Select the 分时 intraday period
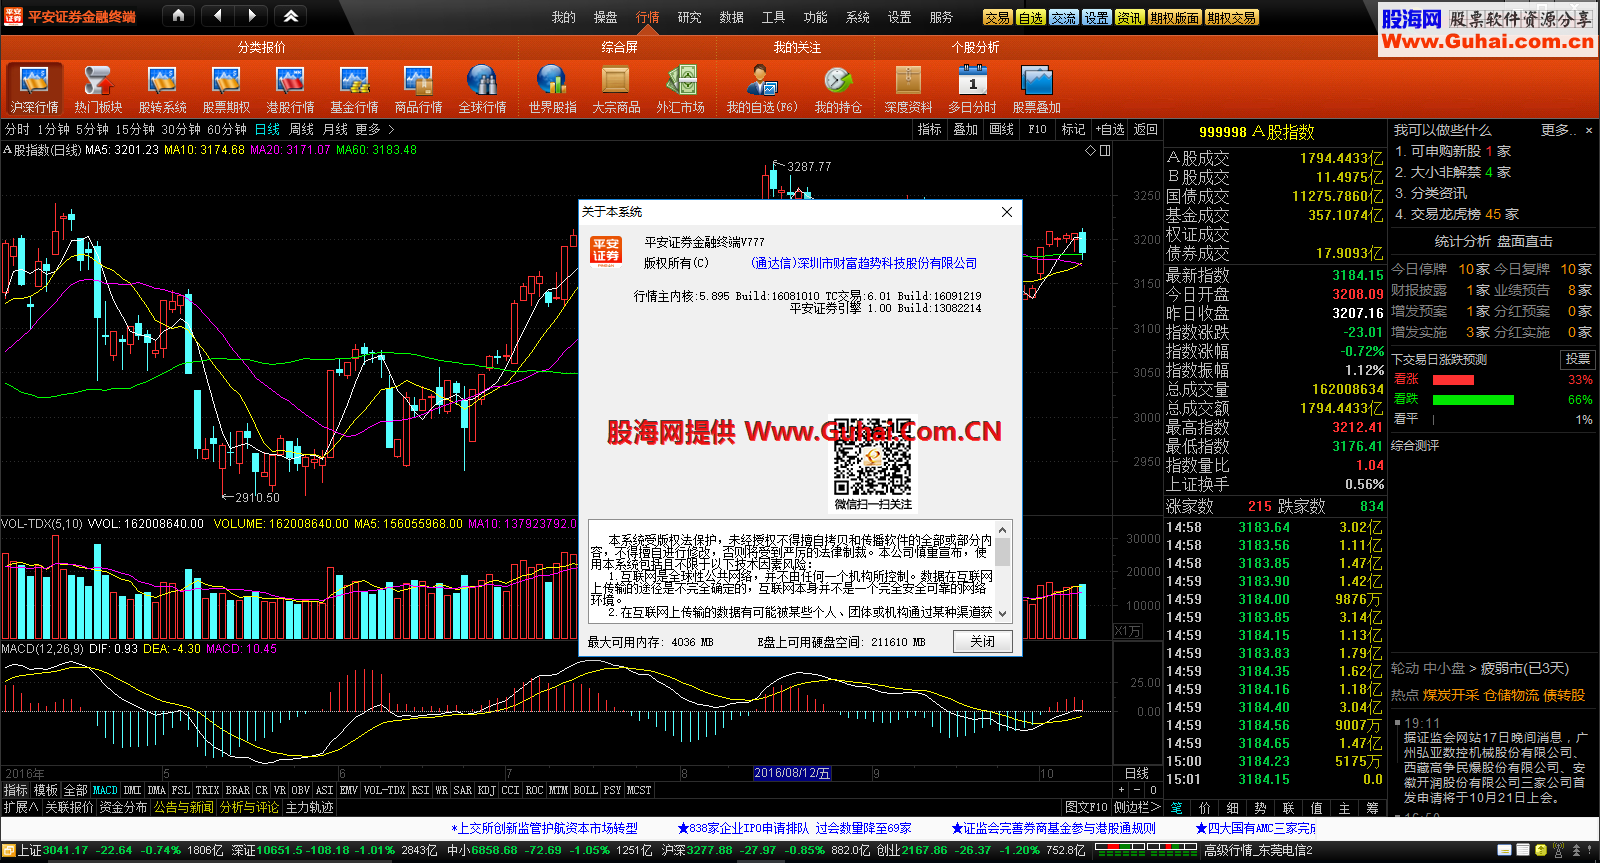The width and height of the screenshot is (1600, 863). (x=17, y=129)
